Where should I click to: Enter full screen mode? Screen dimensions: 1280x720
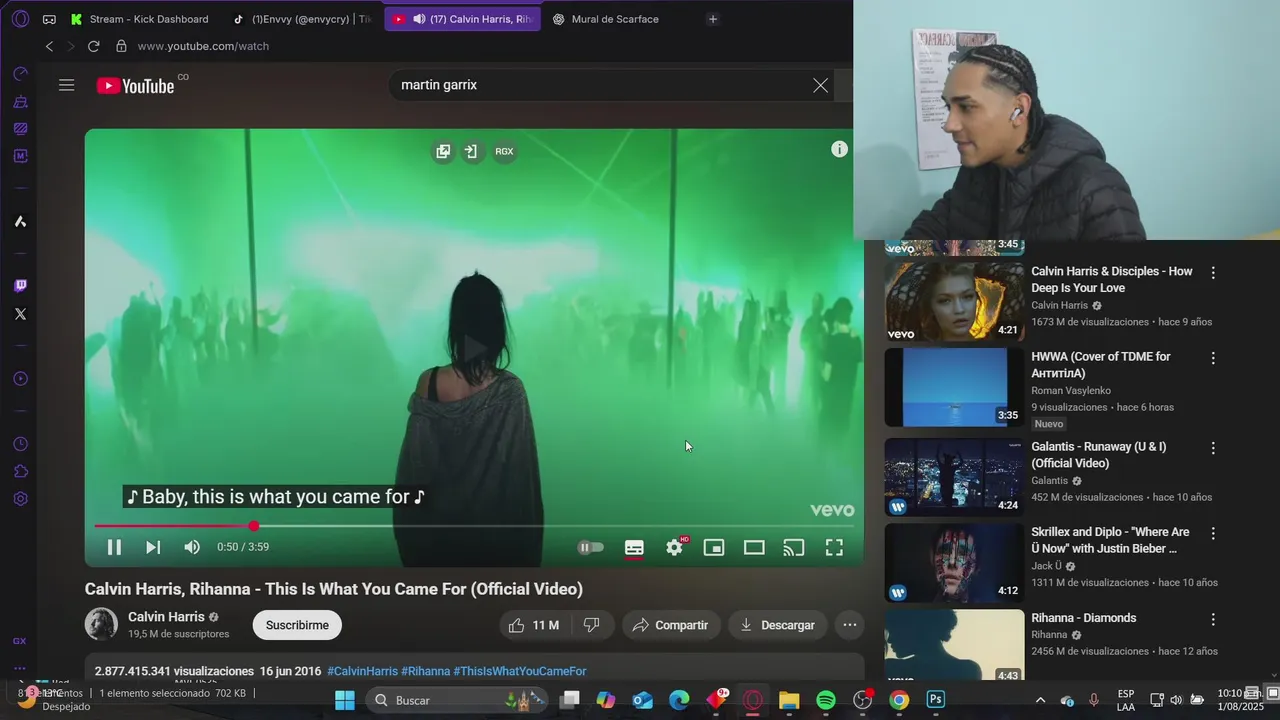click(x=834, y=547)
